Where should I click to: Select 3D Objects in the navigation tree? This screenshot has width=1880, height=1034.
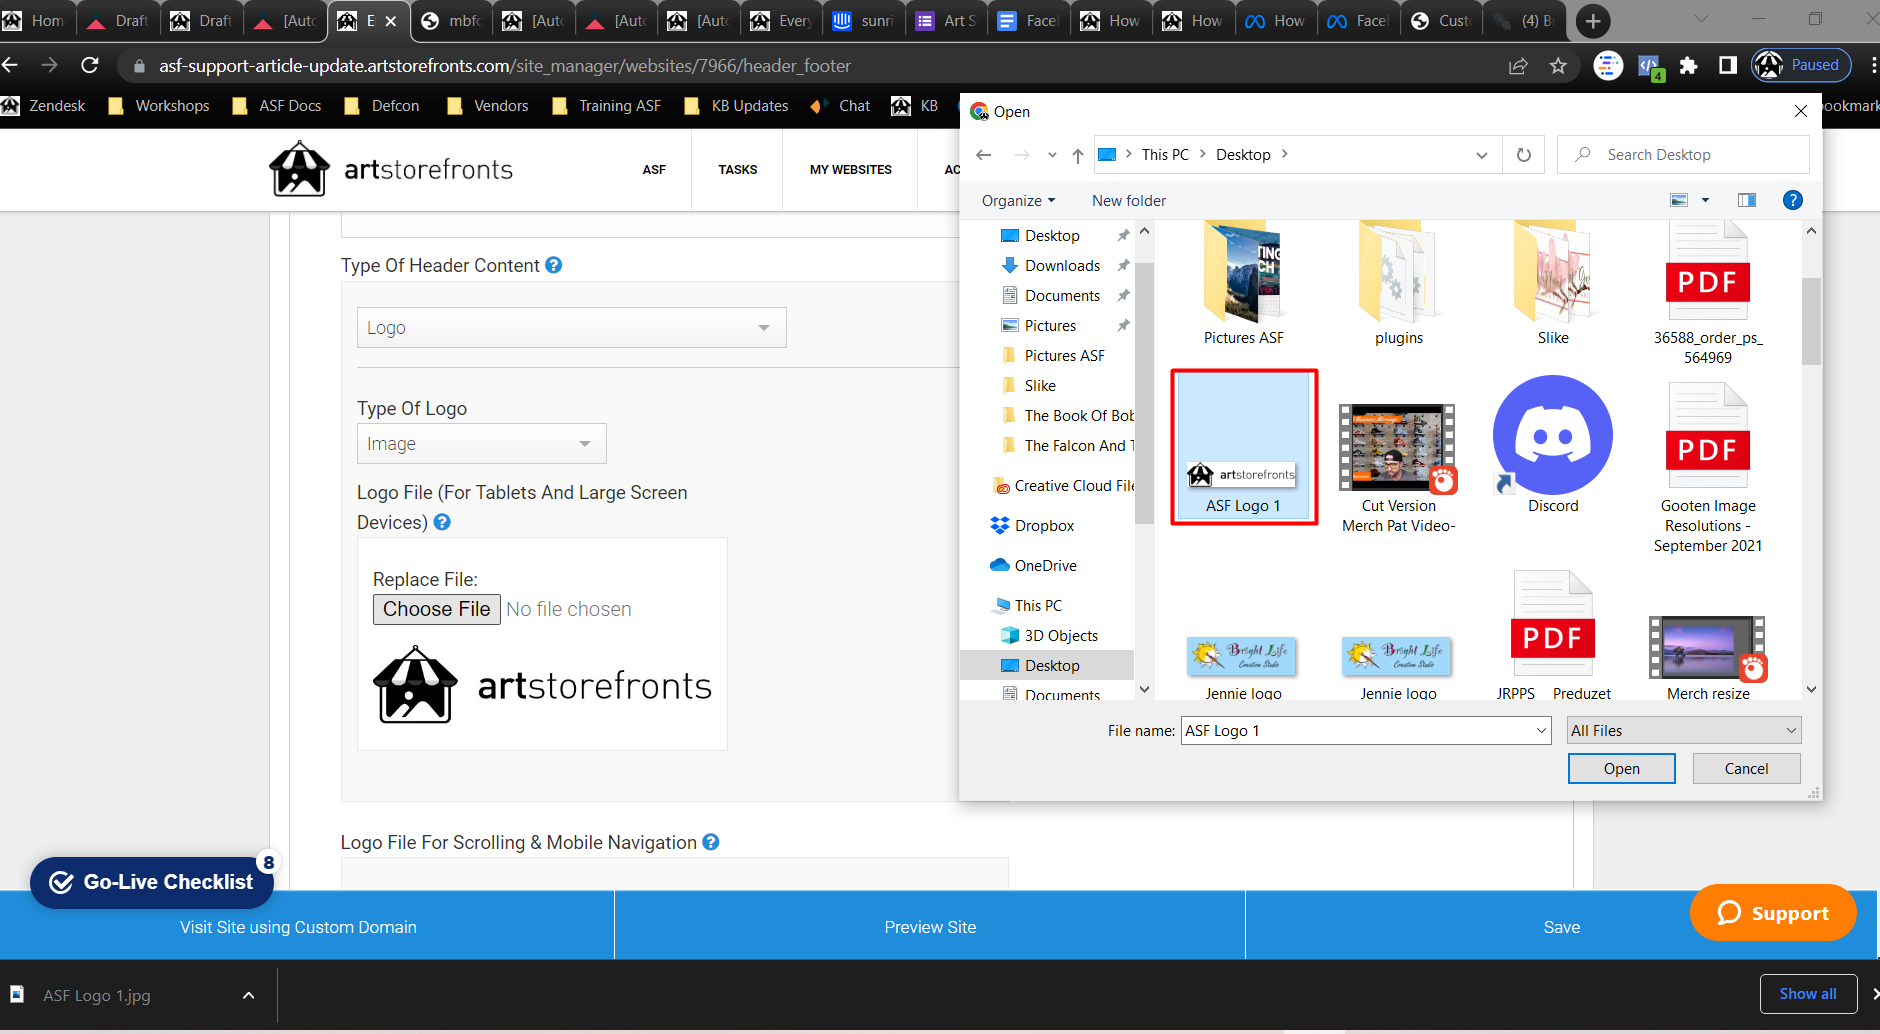tap(1061, 636)
